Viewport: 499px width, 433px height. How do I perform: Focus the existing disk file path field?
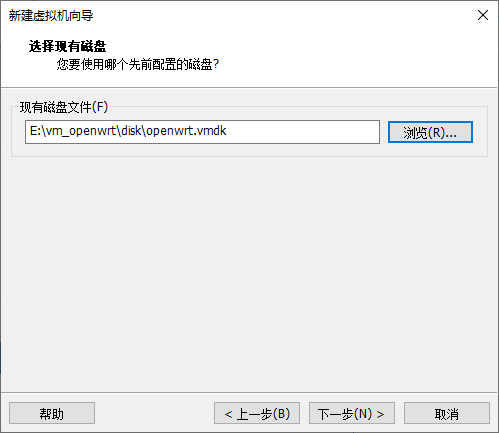pyautogui.click(x=202, y=132)
